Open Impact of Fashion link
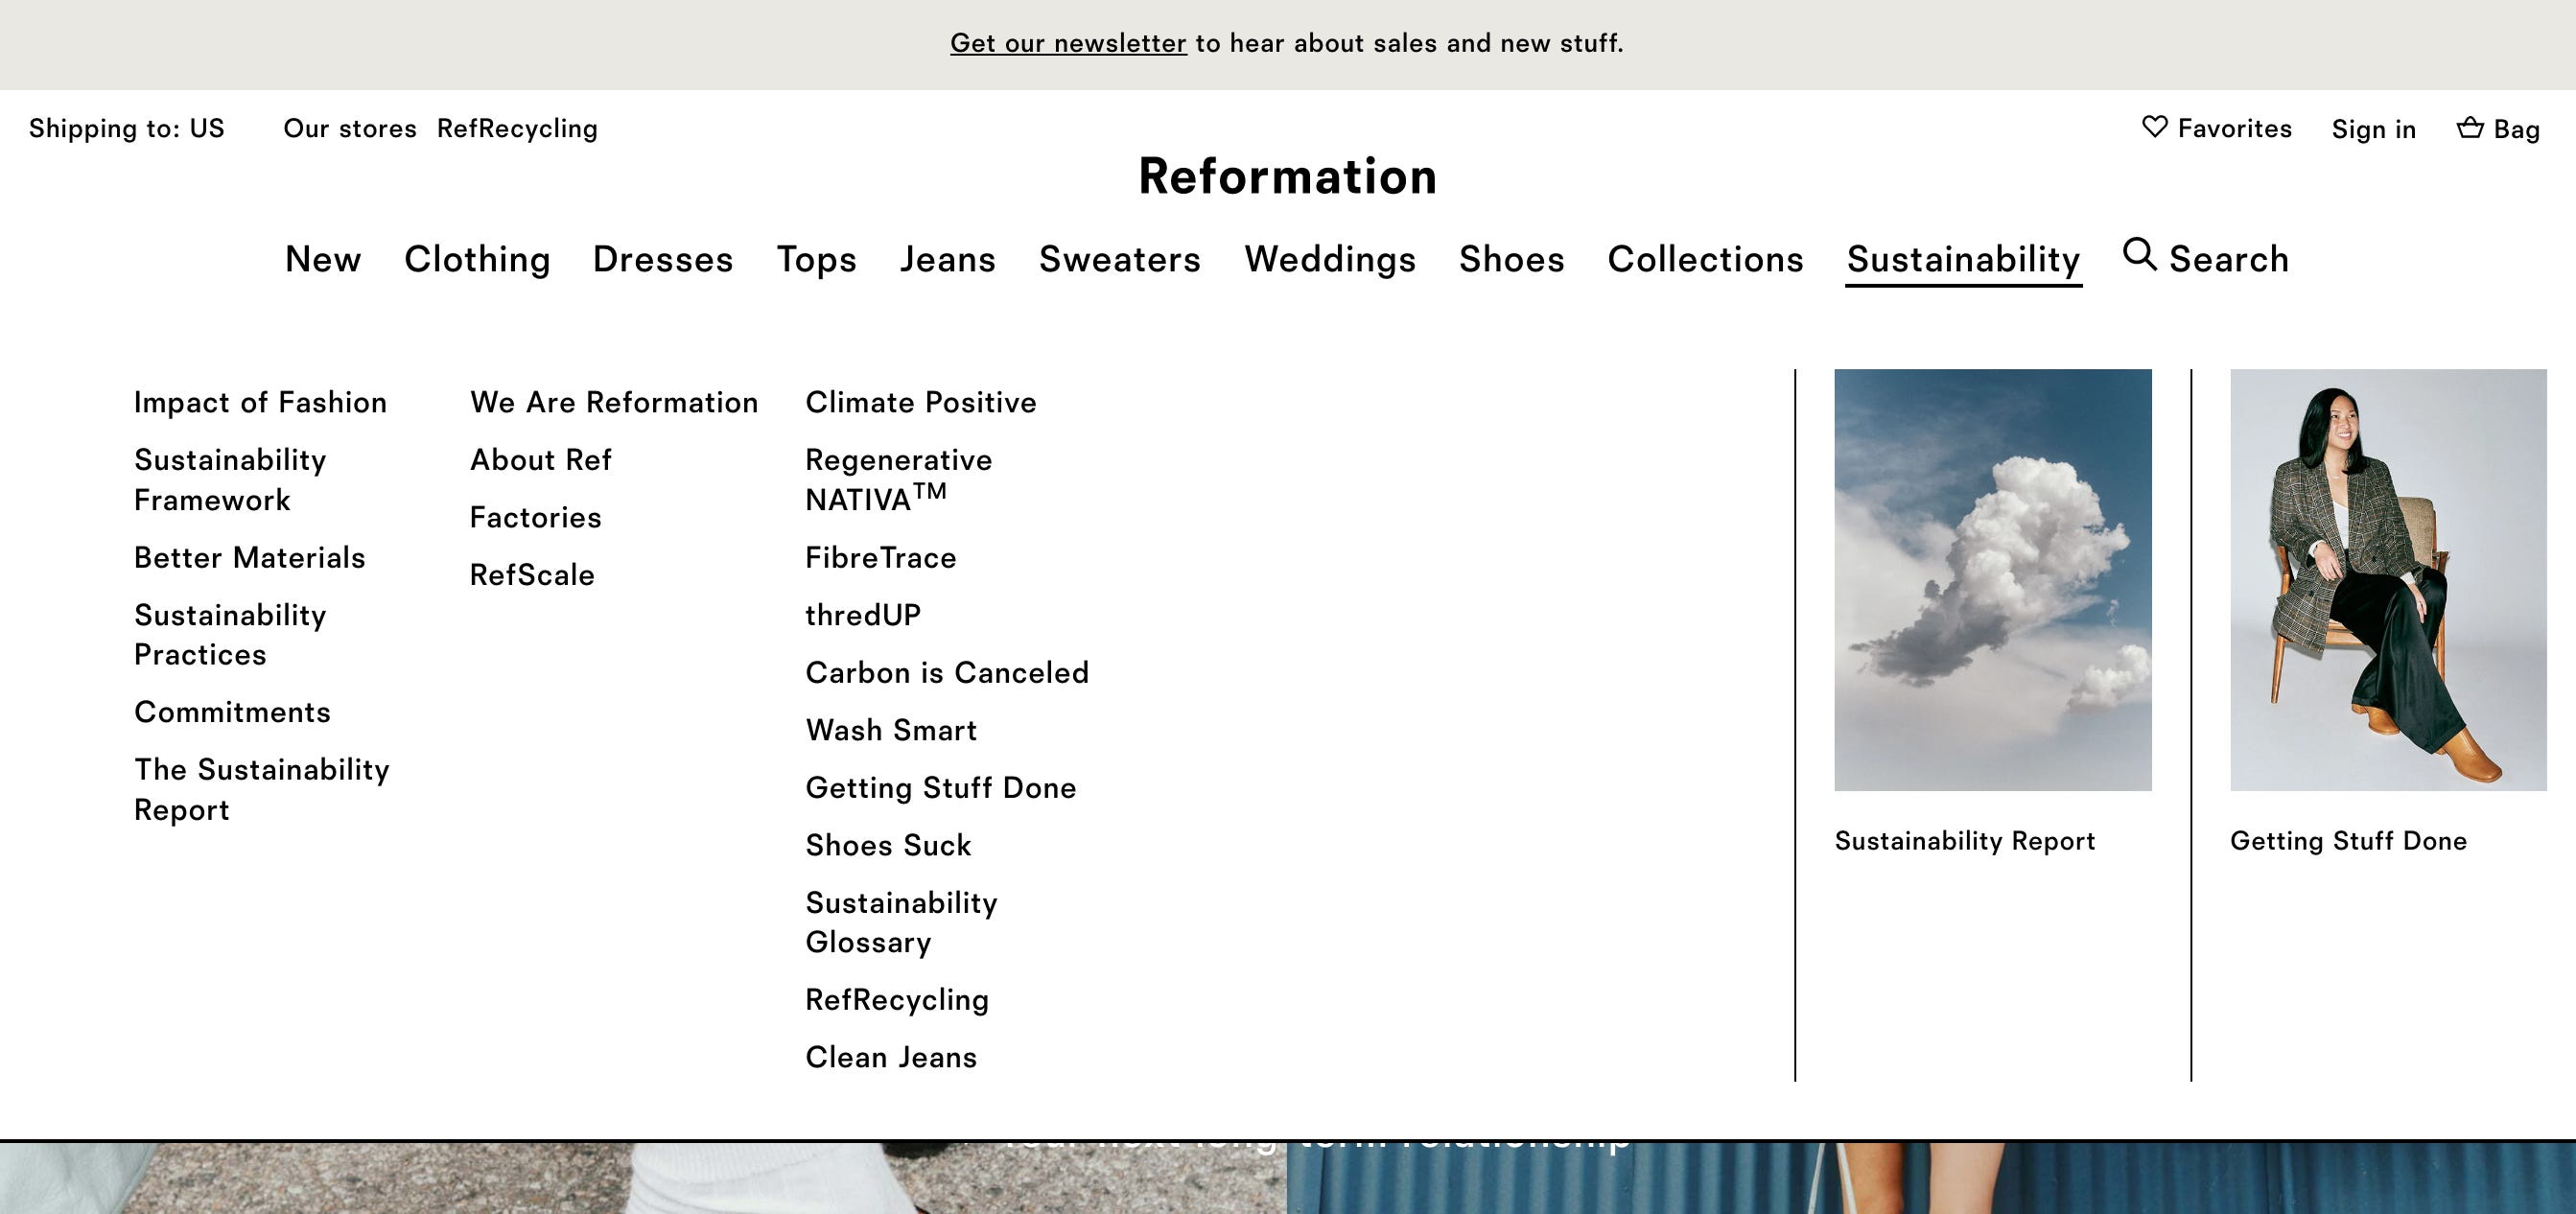Viewport: 2576px width, 1214px height. (260, 402)
